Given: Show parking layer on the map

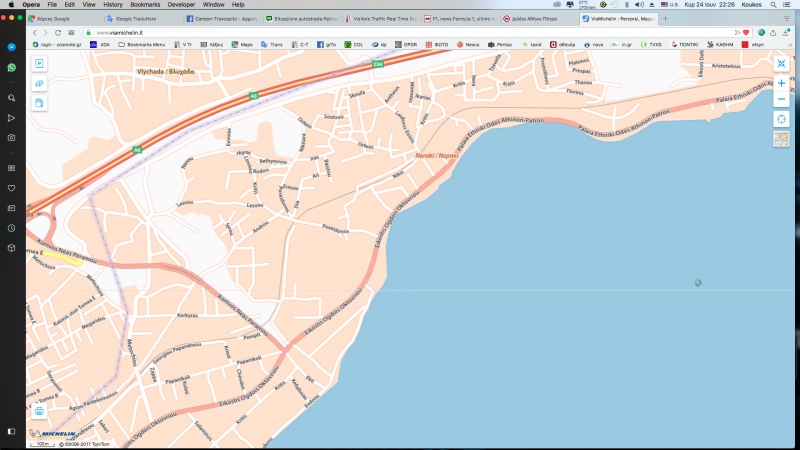Looking at the screenshot, I should 39,64.
